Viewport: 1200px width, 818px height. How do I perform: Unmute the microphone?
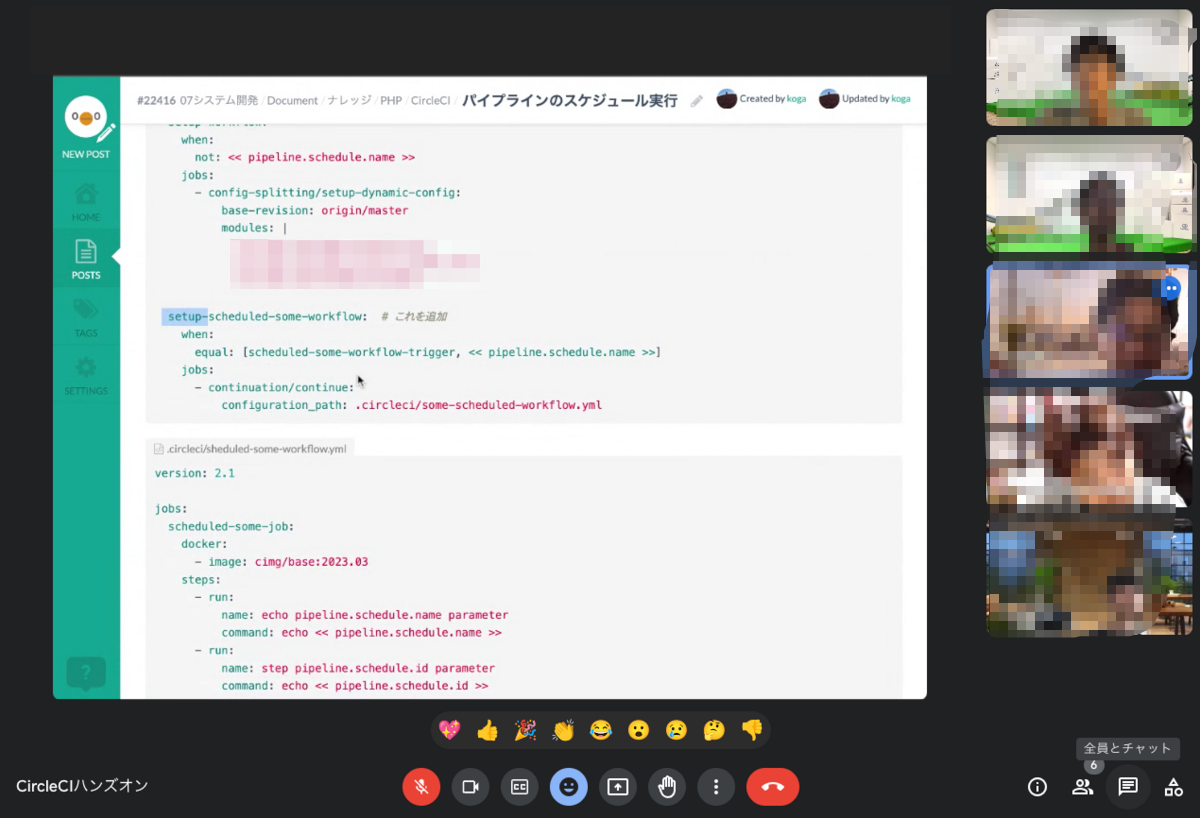click(421, 787)
